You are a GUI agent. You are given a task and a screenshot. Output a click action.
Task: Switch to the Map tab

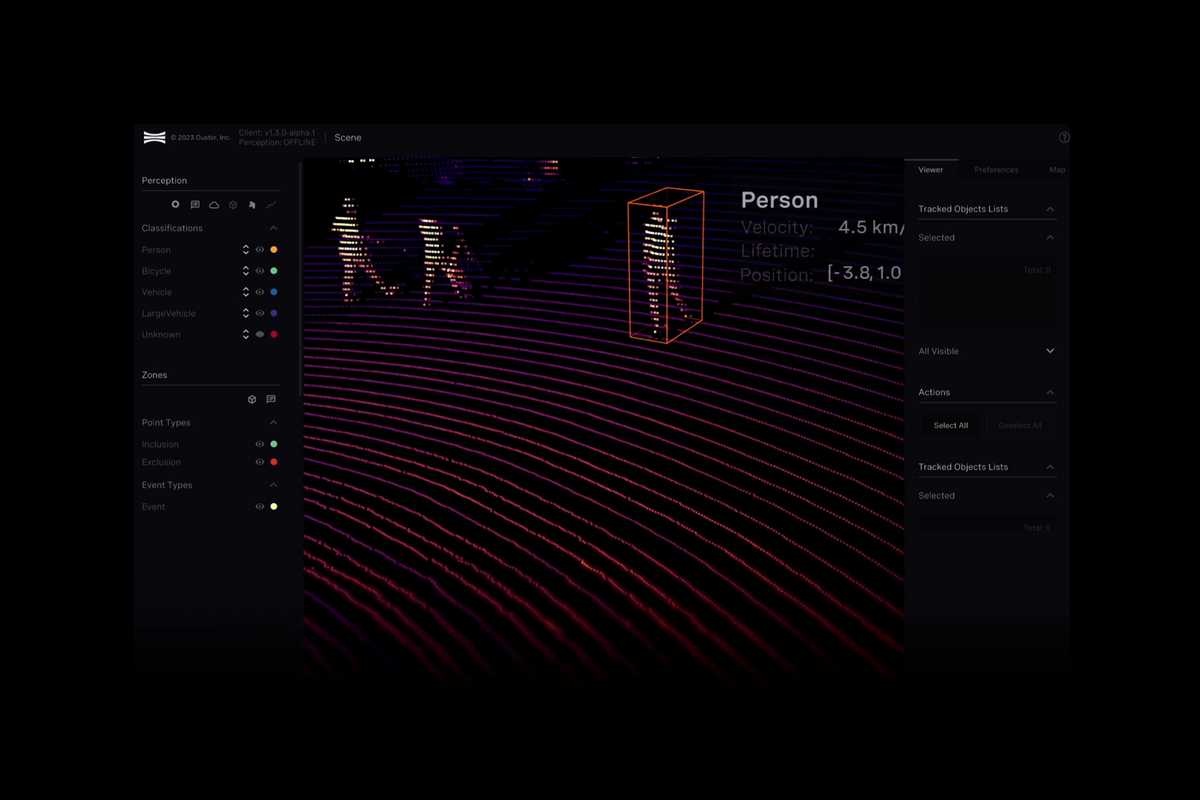1057,170
